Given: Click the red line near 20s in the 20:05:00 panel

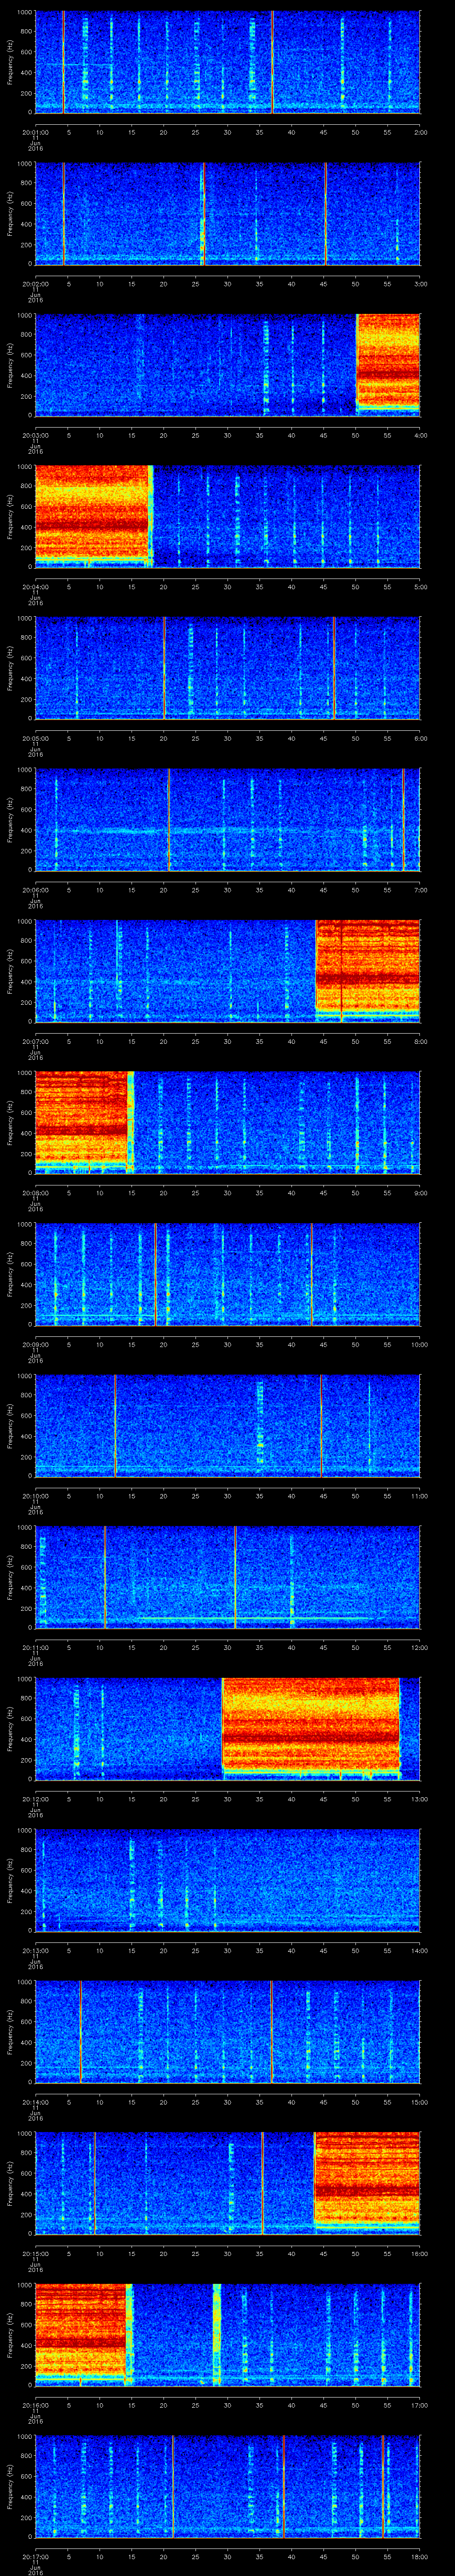Looking at the screenshot, I should click(x=164, y=667).
